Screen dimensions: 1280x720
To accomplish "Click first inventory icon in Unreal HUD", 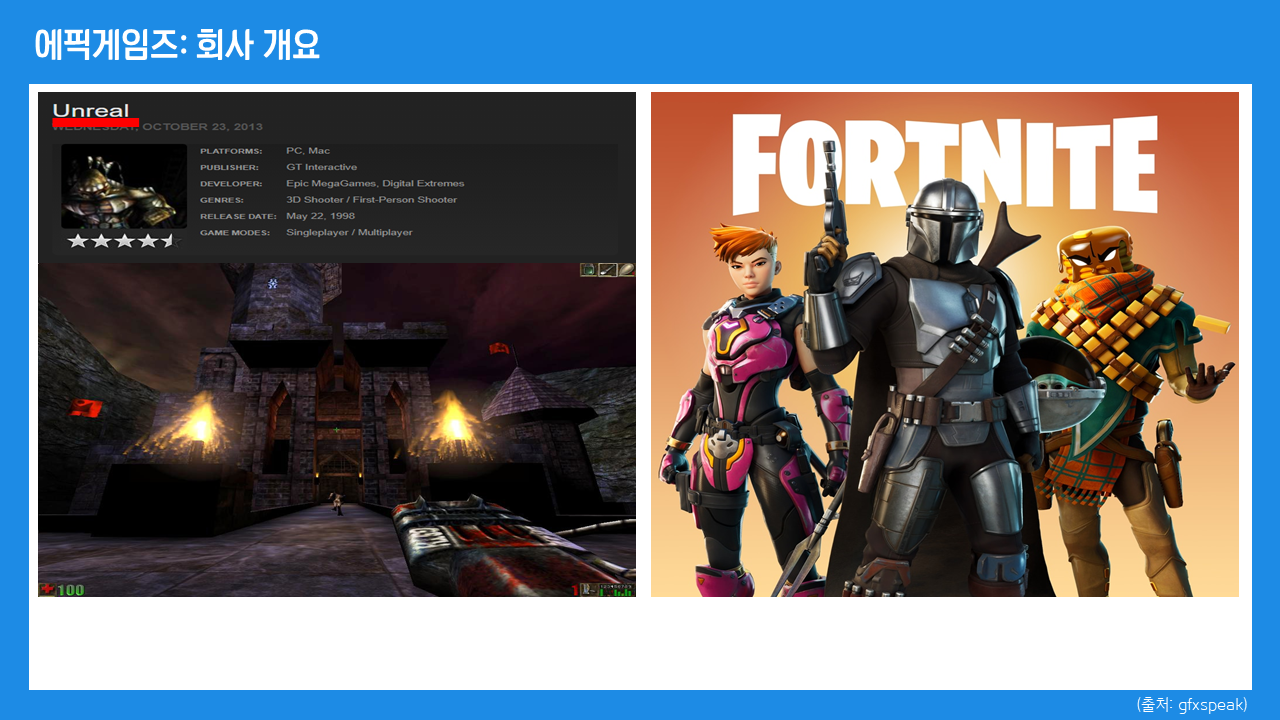I will coord(588,269).
